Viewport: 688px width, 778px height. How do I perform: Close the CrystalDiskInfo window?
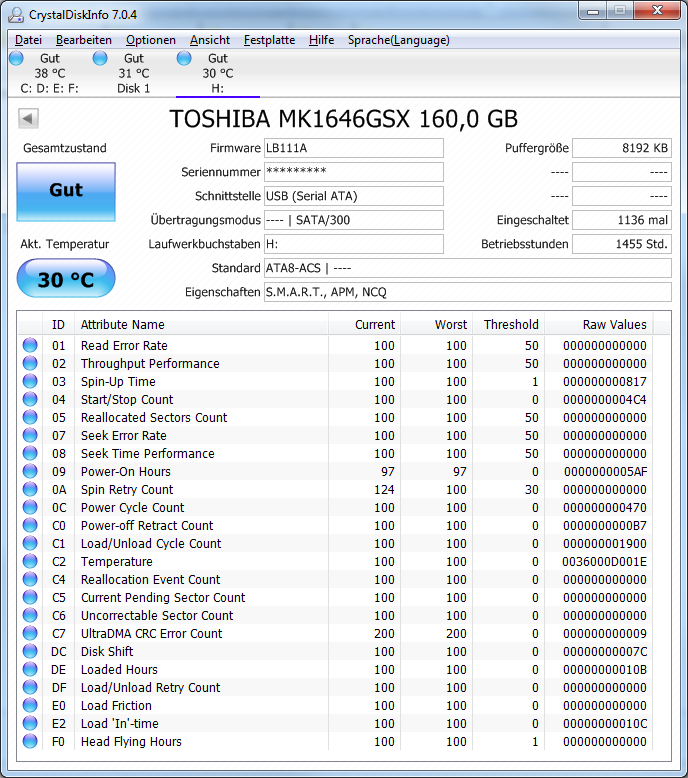click(x=657, y=10)
